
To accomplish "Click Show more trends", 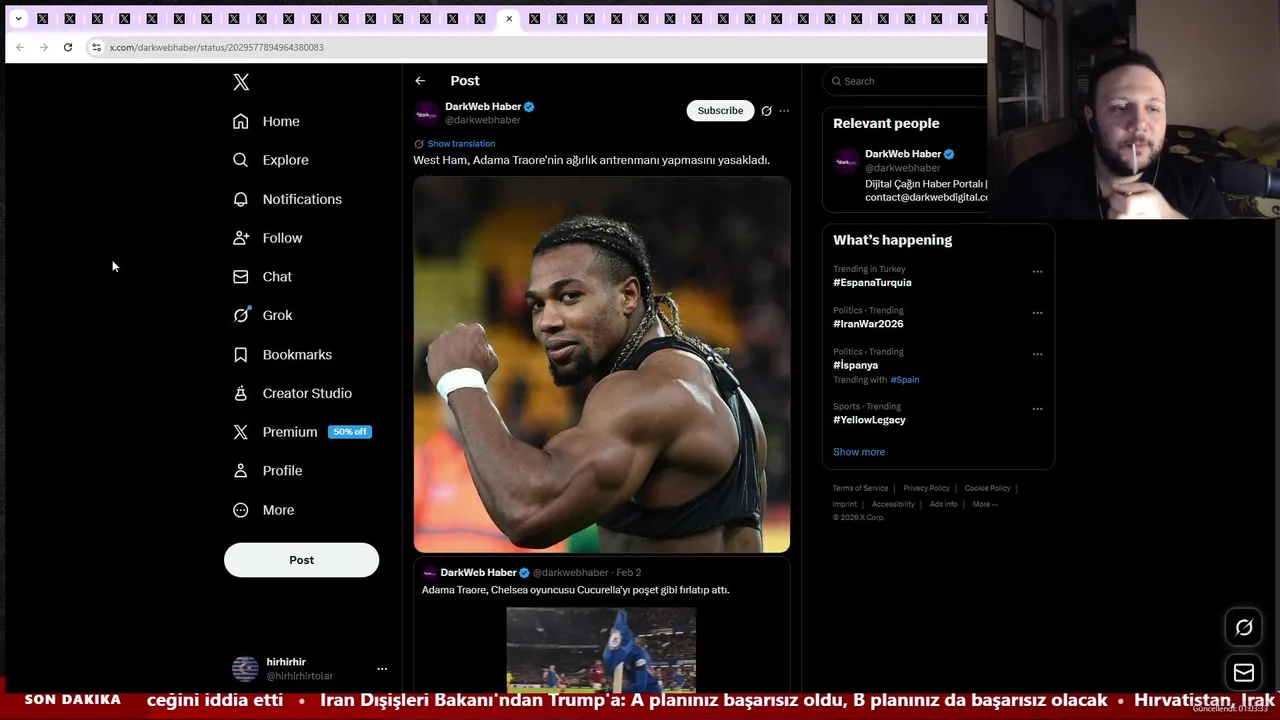I will click(859, 452).
